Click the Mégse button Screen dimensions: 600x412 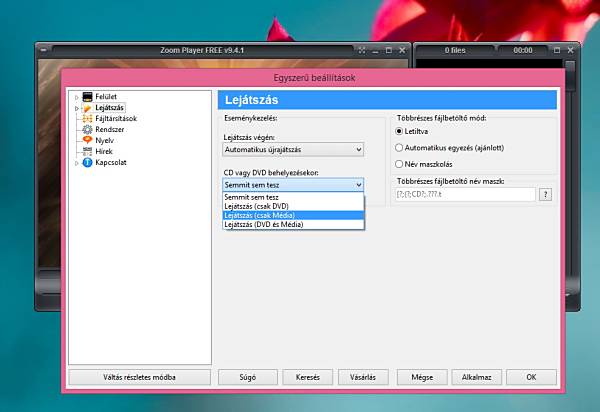[x=422, y=377]
